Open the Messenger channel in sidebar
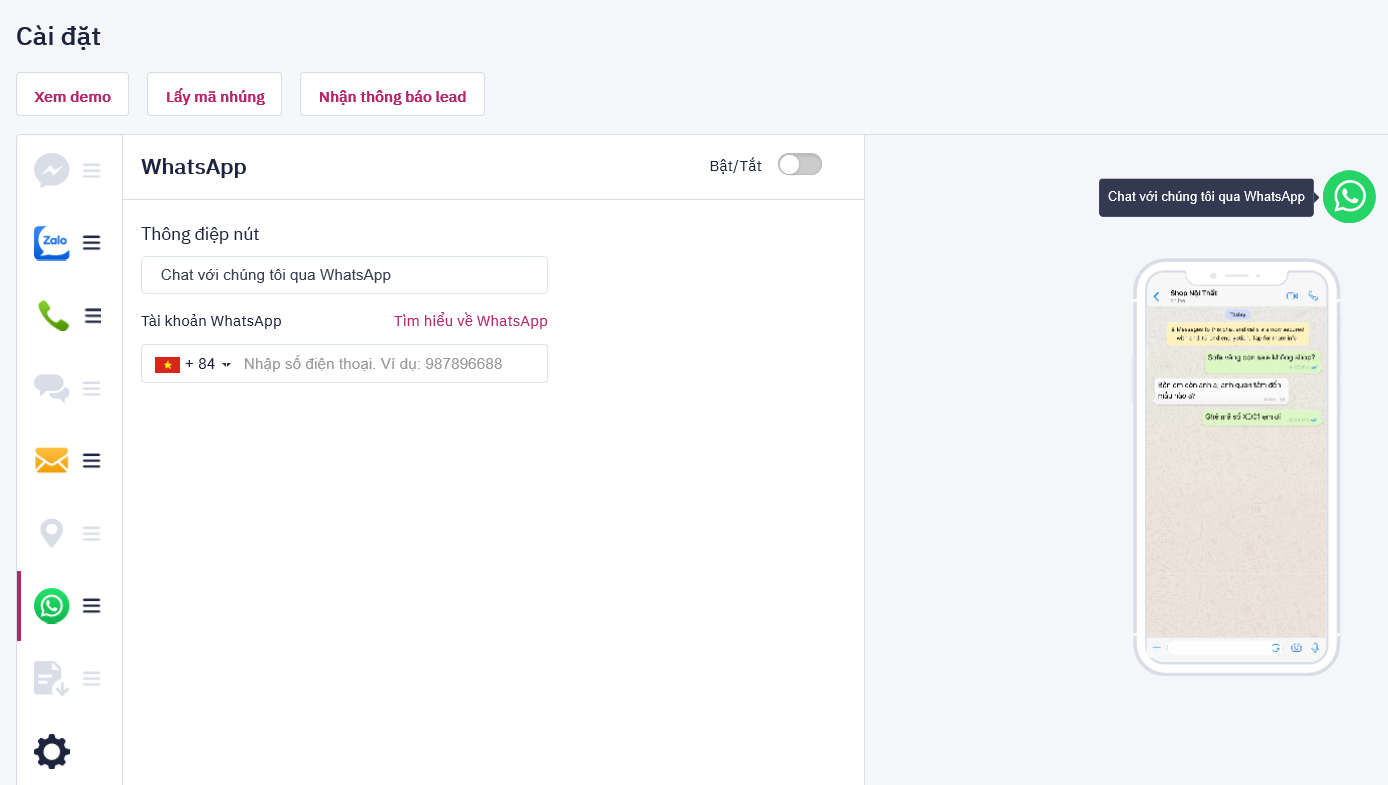 [52, 170]
